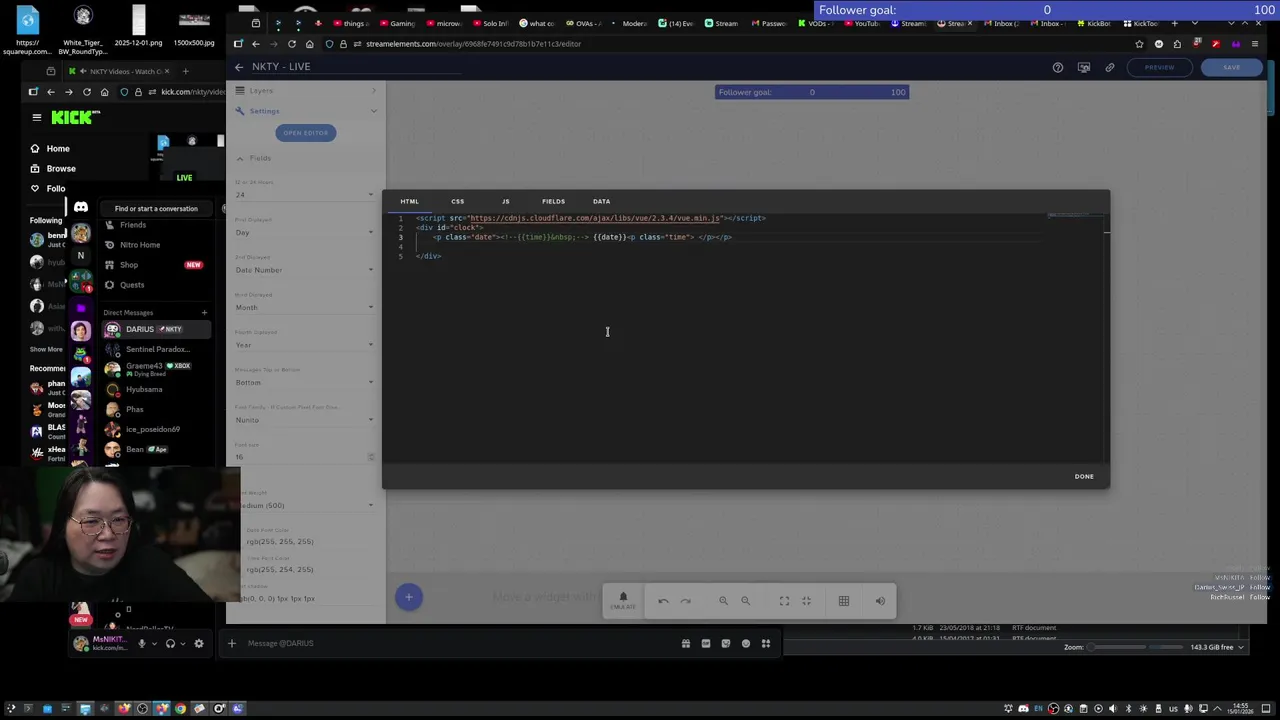Image resolution: width=1280 pixels, height=720 pixels.
Task: Click the Time Font Color rgb(255, 254, 255) field
Action: pyautogui.click(x=305, y=569)
